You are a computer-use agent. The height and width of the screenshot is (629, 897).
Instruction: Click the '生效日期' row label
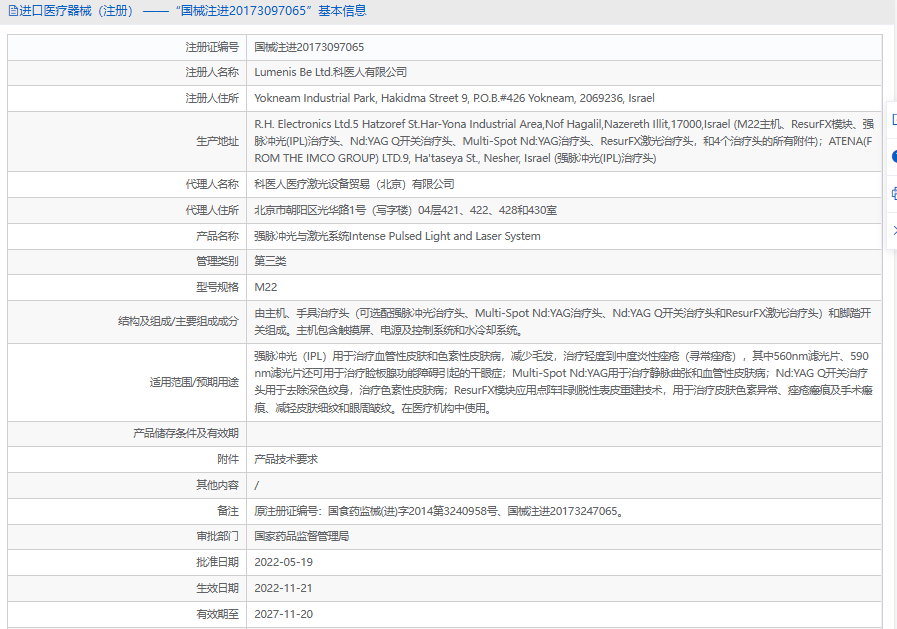217,587
